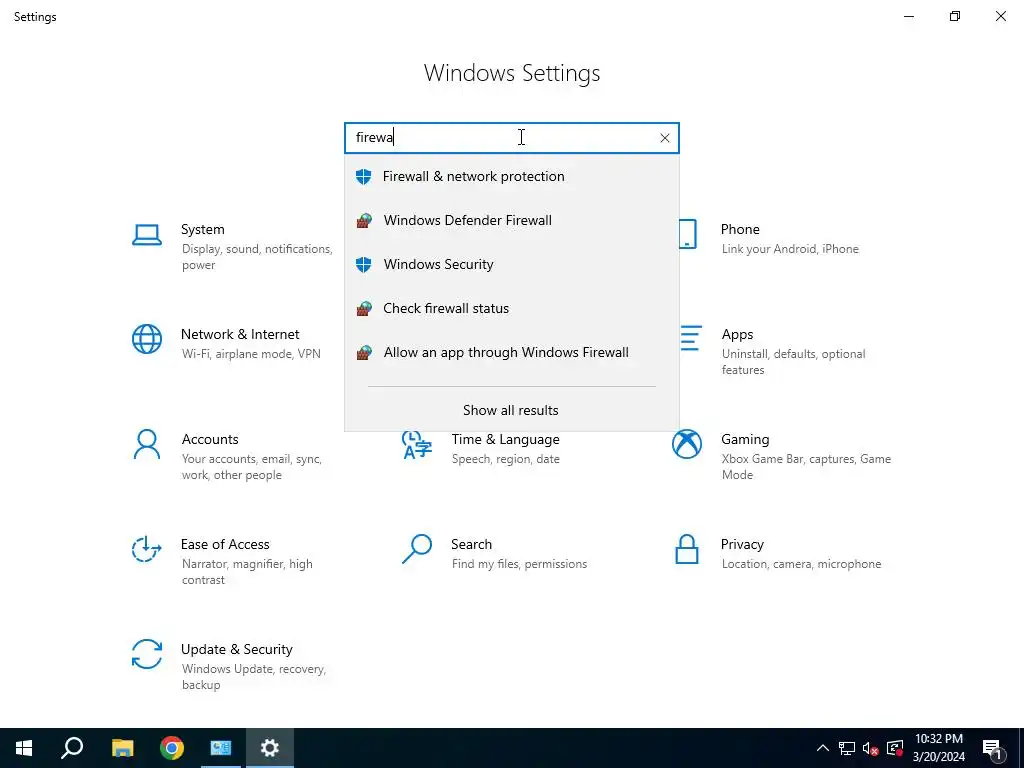The image size is (1024, 768).
Task: Open Windows Security search result
Action: point(511,264)
